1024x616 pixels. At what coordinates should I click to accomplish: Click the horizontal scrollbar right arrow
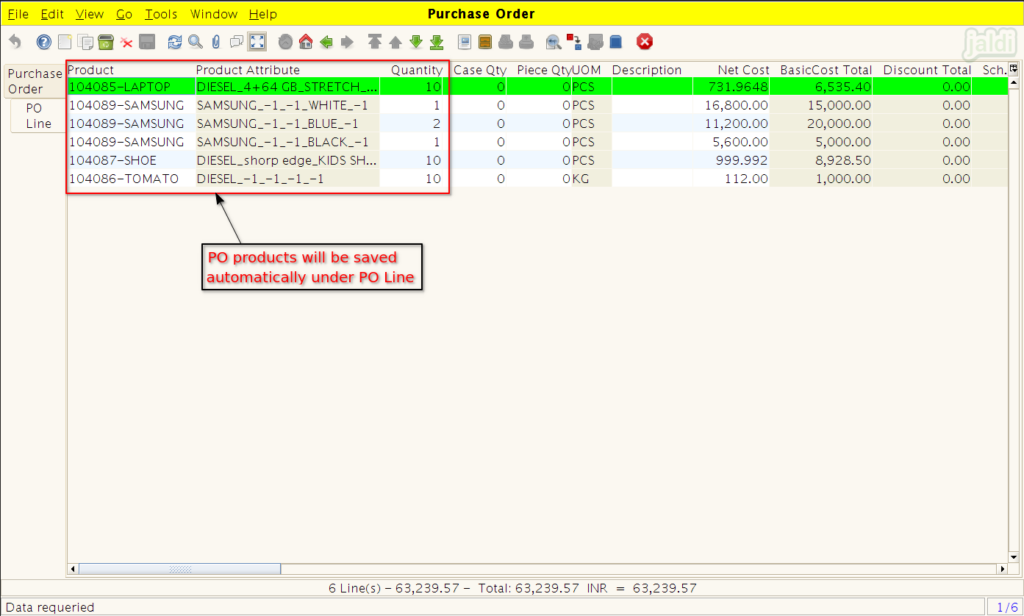click(x=1002, y=569)
